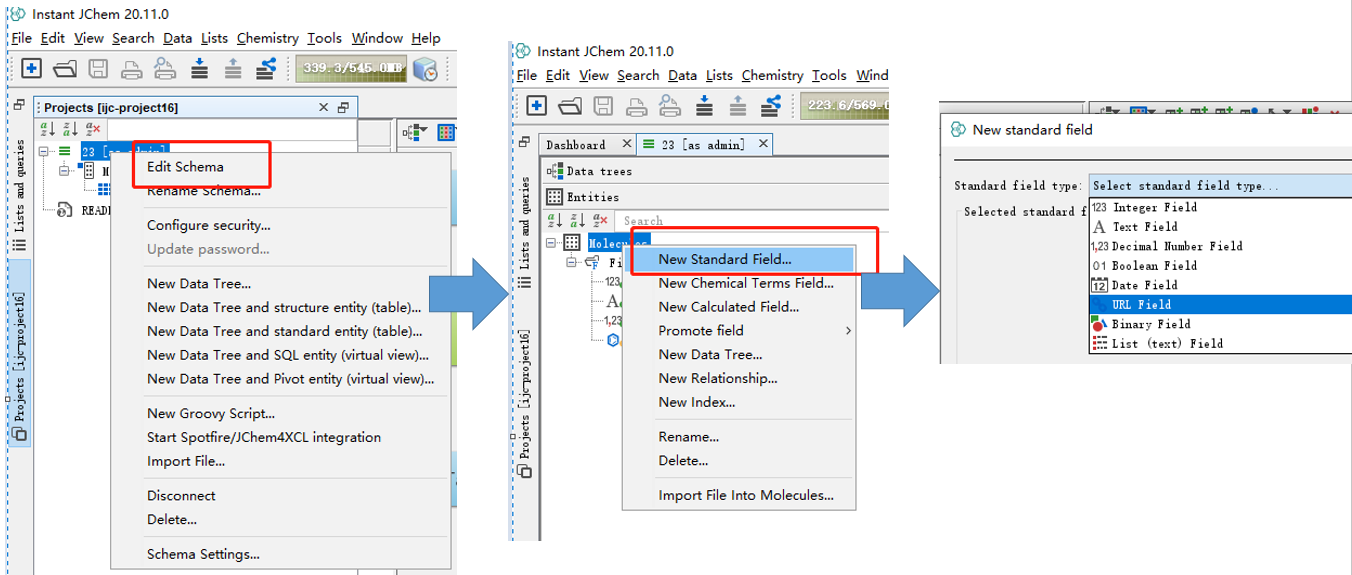Click Export up-arrow icon in left window toolbar
Viewport: 1352px width, 575px height.
[232, 68]
